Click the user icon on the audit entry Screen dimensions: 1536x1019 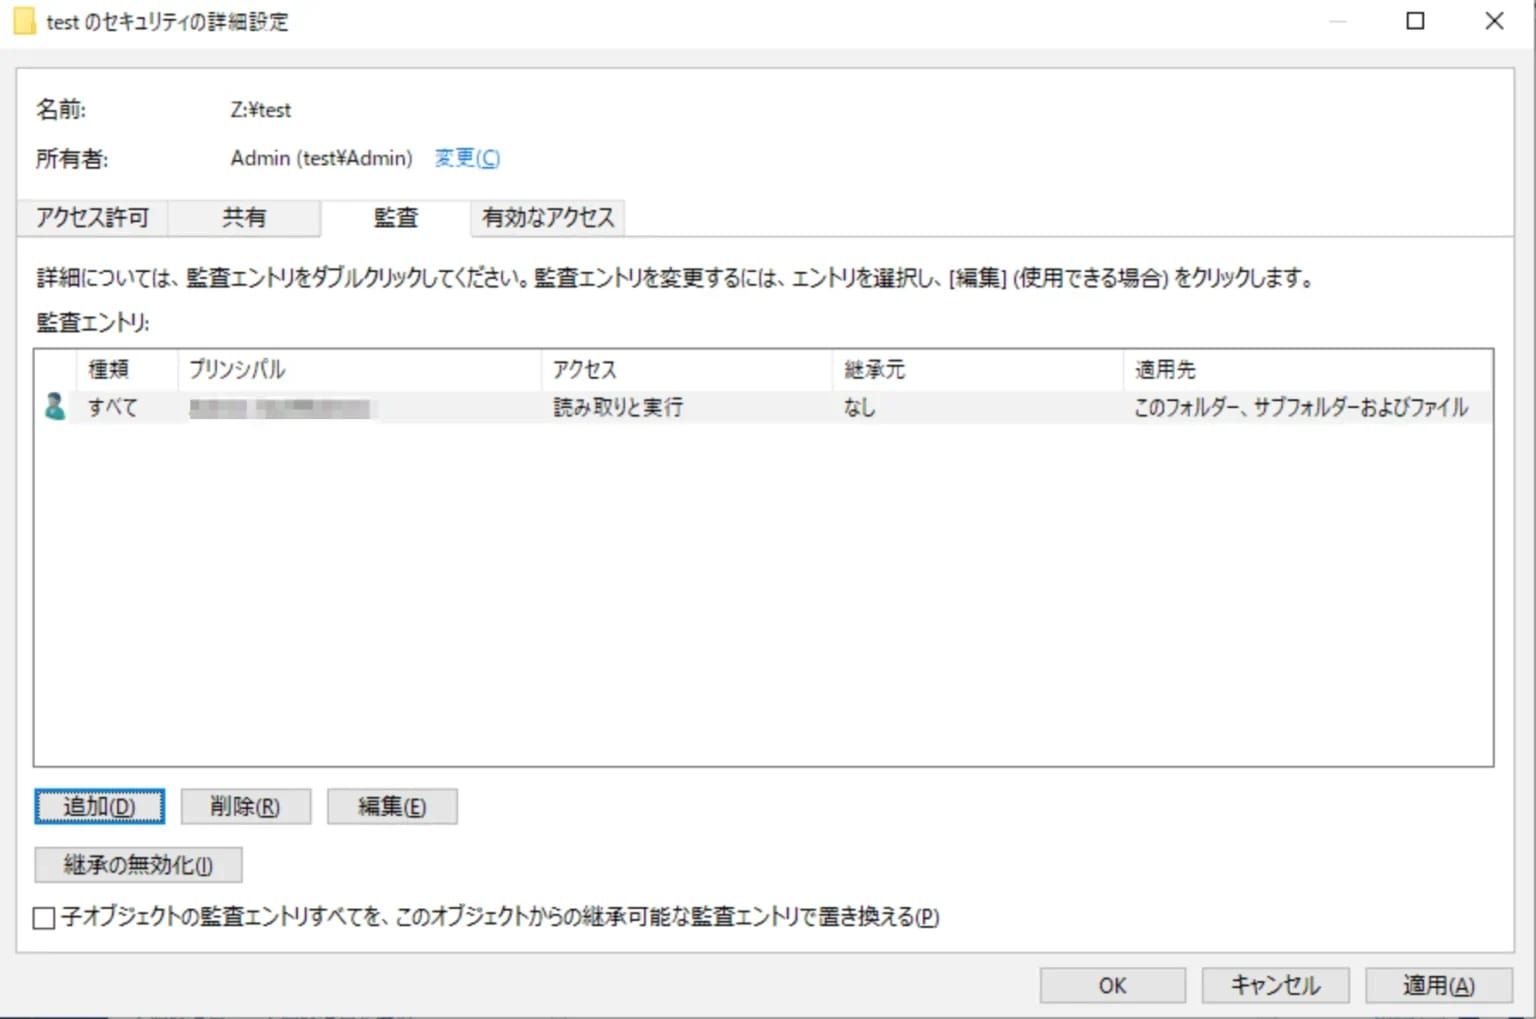point(57,406)
